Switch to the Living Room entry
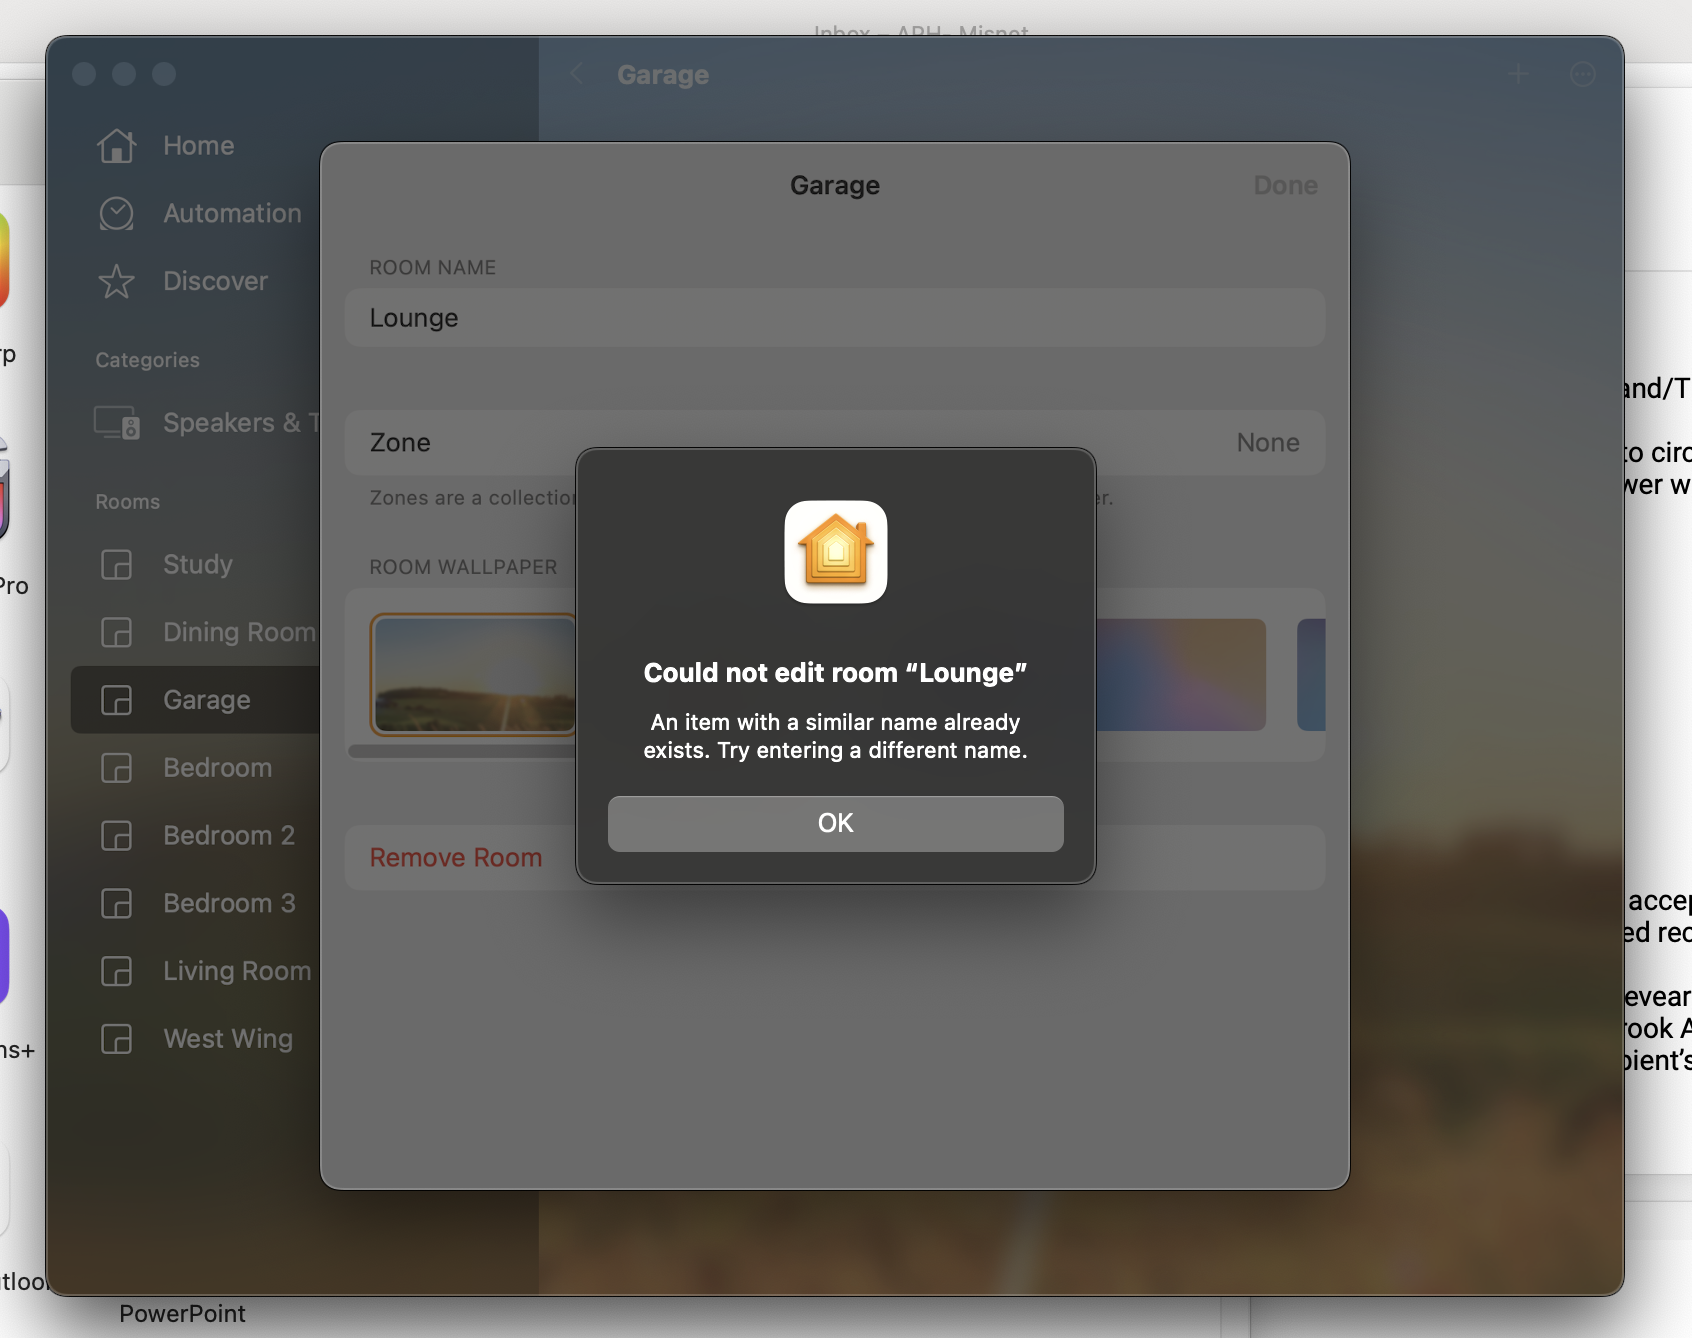The height and width of the screenshot is (1338, 1692). pos(236,971)
